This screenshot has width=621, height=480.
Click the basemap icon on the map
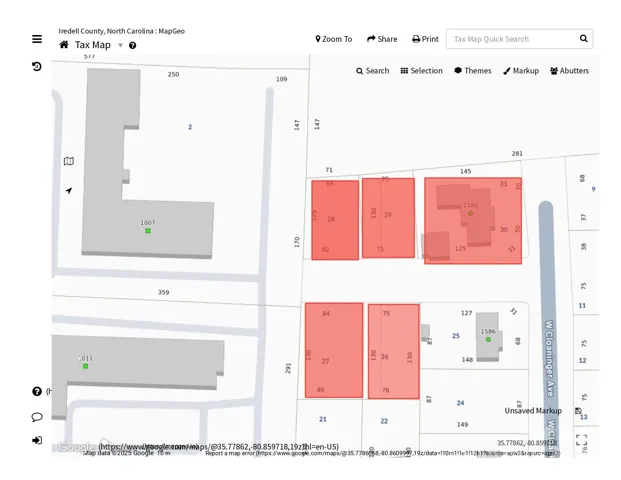69,161
